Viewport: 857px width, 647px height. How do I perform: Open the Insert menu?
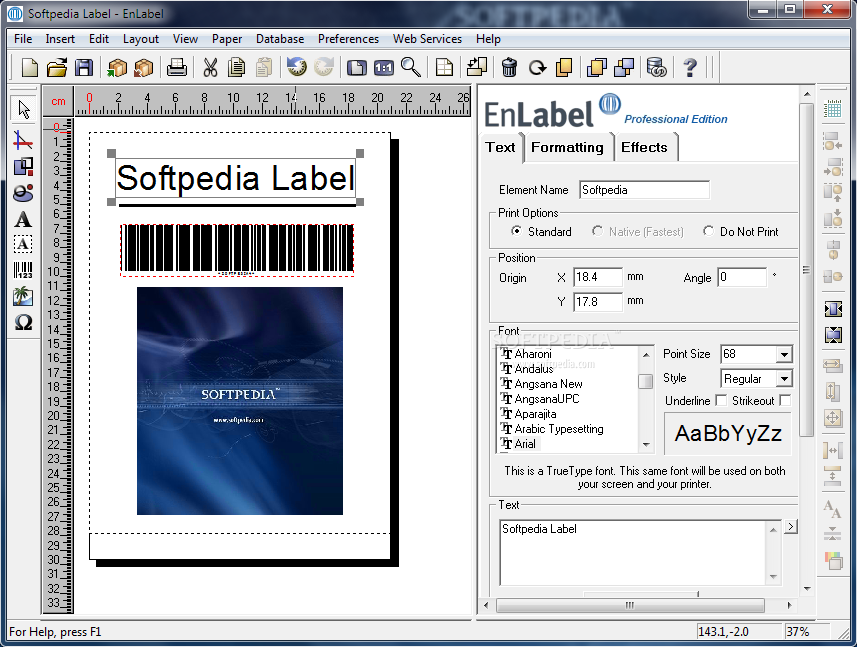60,39
